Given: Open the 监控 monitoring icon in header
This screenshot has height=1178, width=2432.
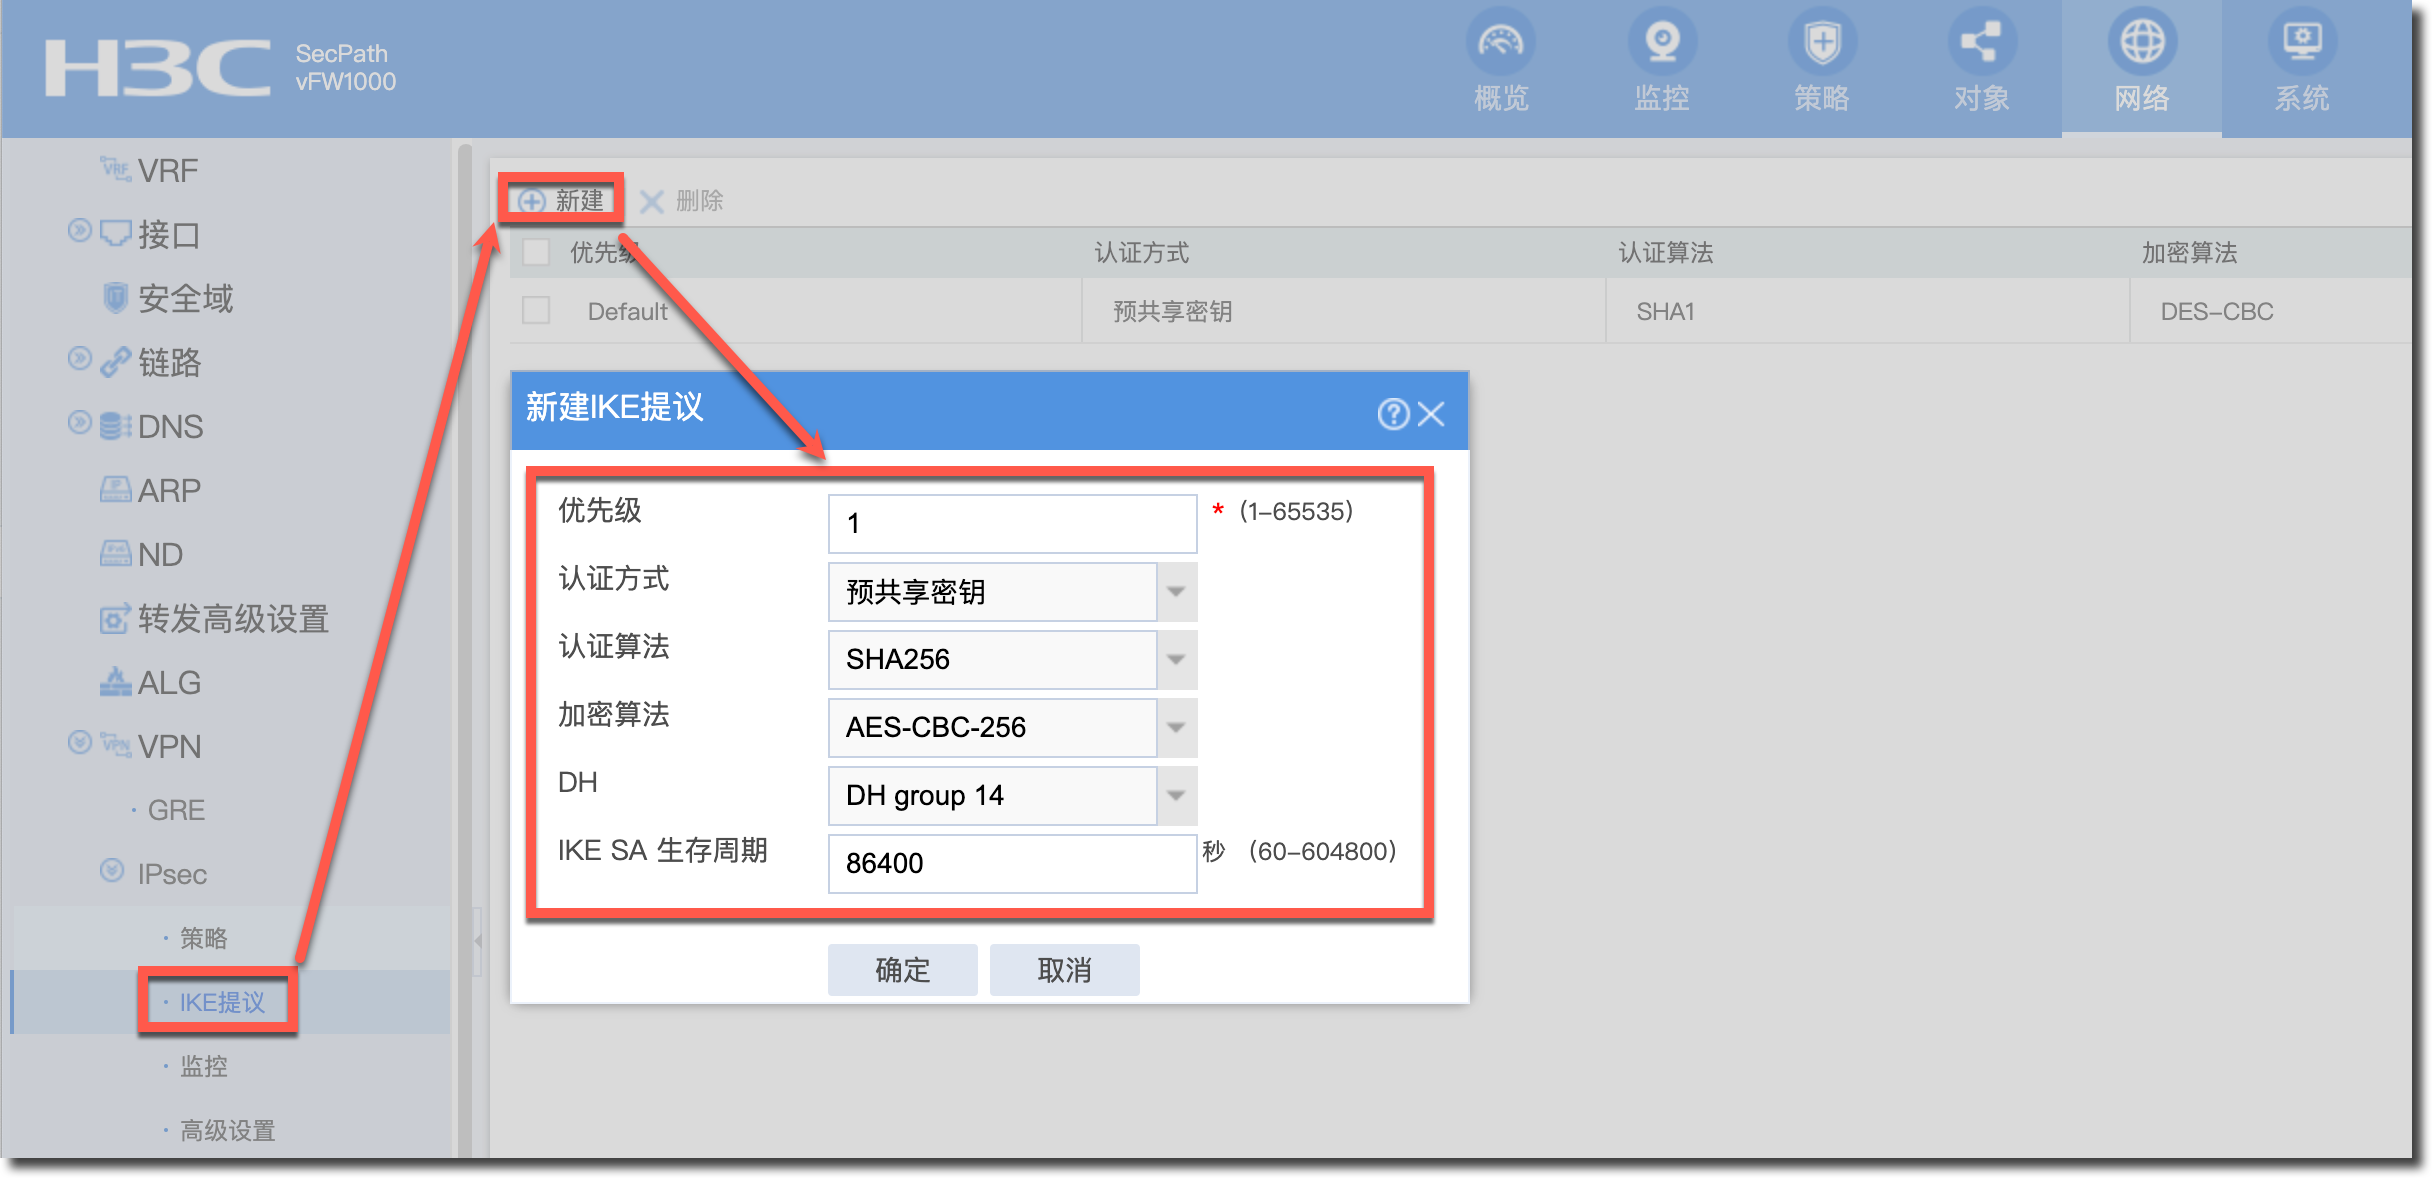Looking at the screenshot, I should [x=1661, y=42].
